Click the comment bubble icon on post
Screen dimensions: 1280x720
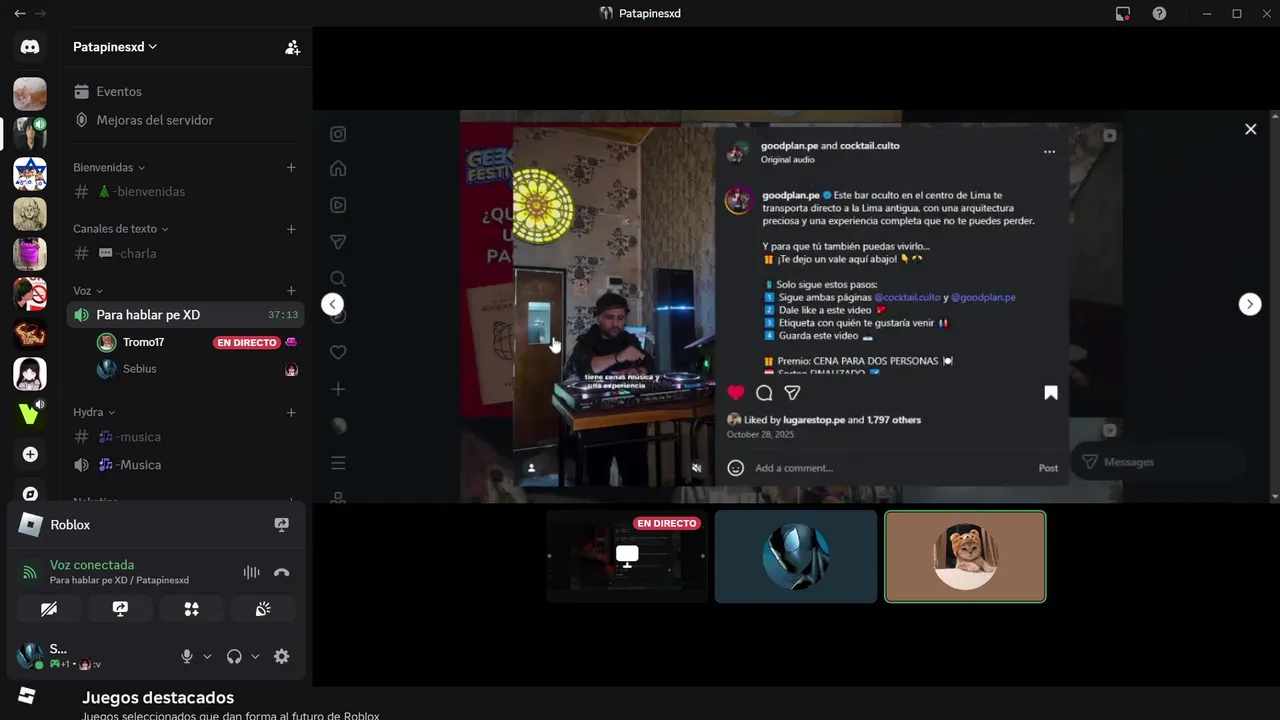tap(764, 393)
